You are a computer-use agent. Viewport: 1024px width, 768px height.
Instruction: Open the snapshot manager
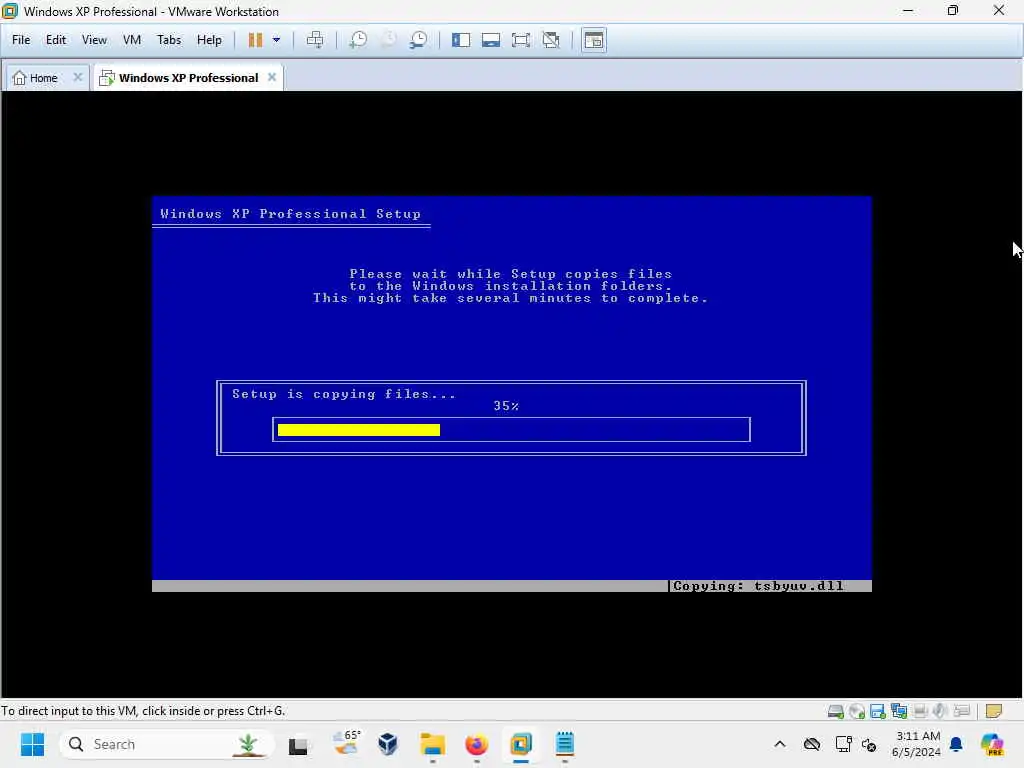pos(419,40)
